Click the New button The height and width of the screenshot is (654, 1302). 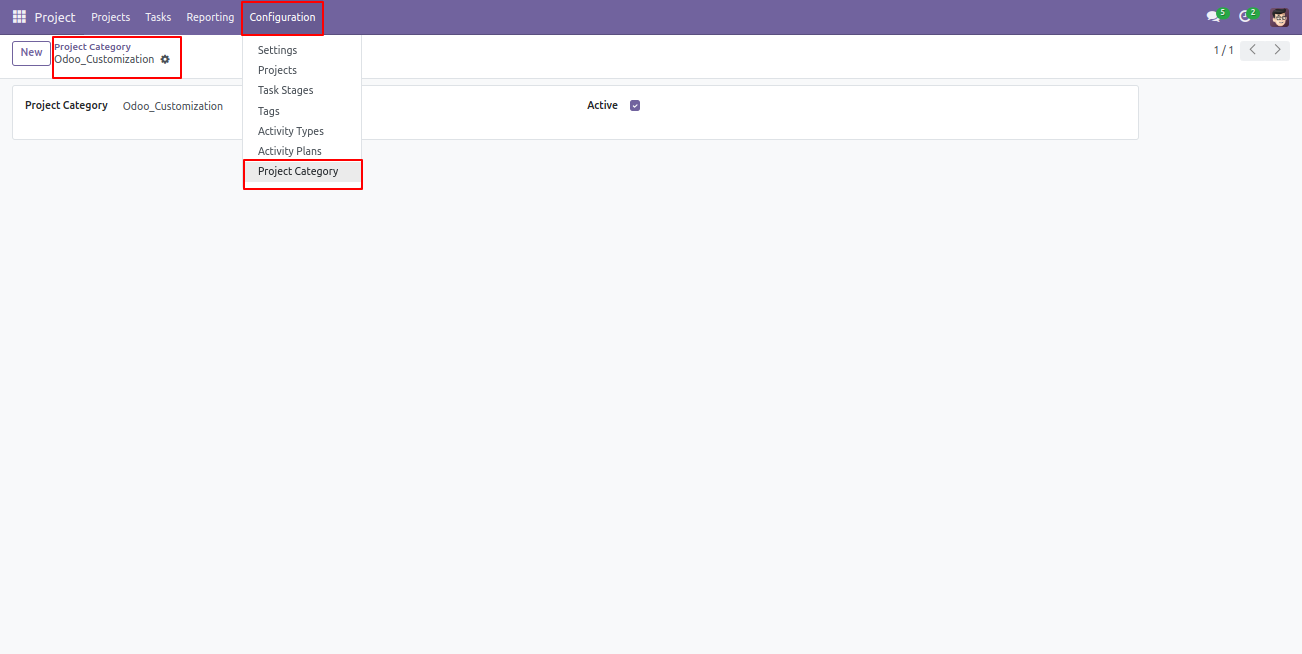tap(31, 53)
